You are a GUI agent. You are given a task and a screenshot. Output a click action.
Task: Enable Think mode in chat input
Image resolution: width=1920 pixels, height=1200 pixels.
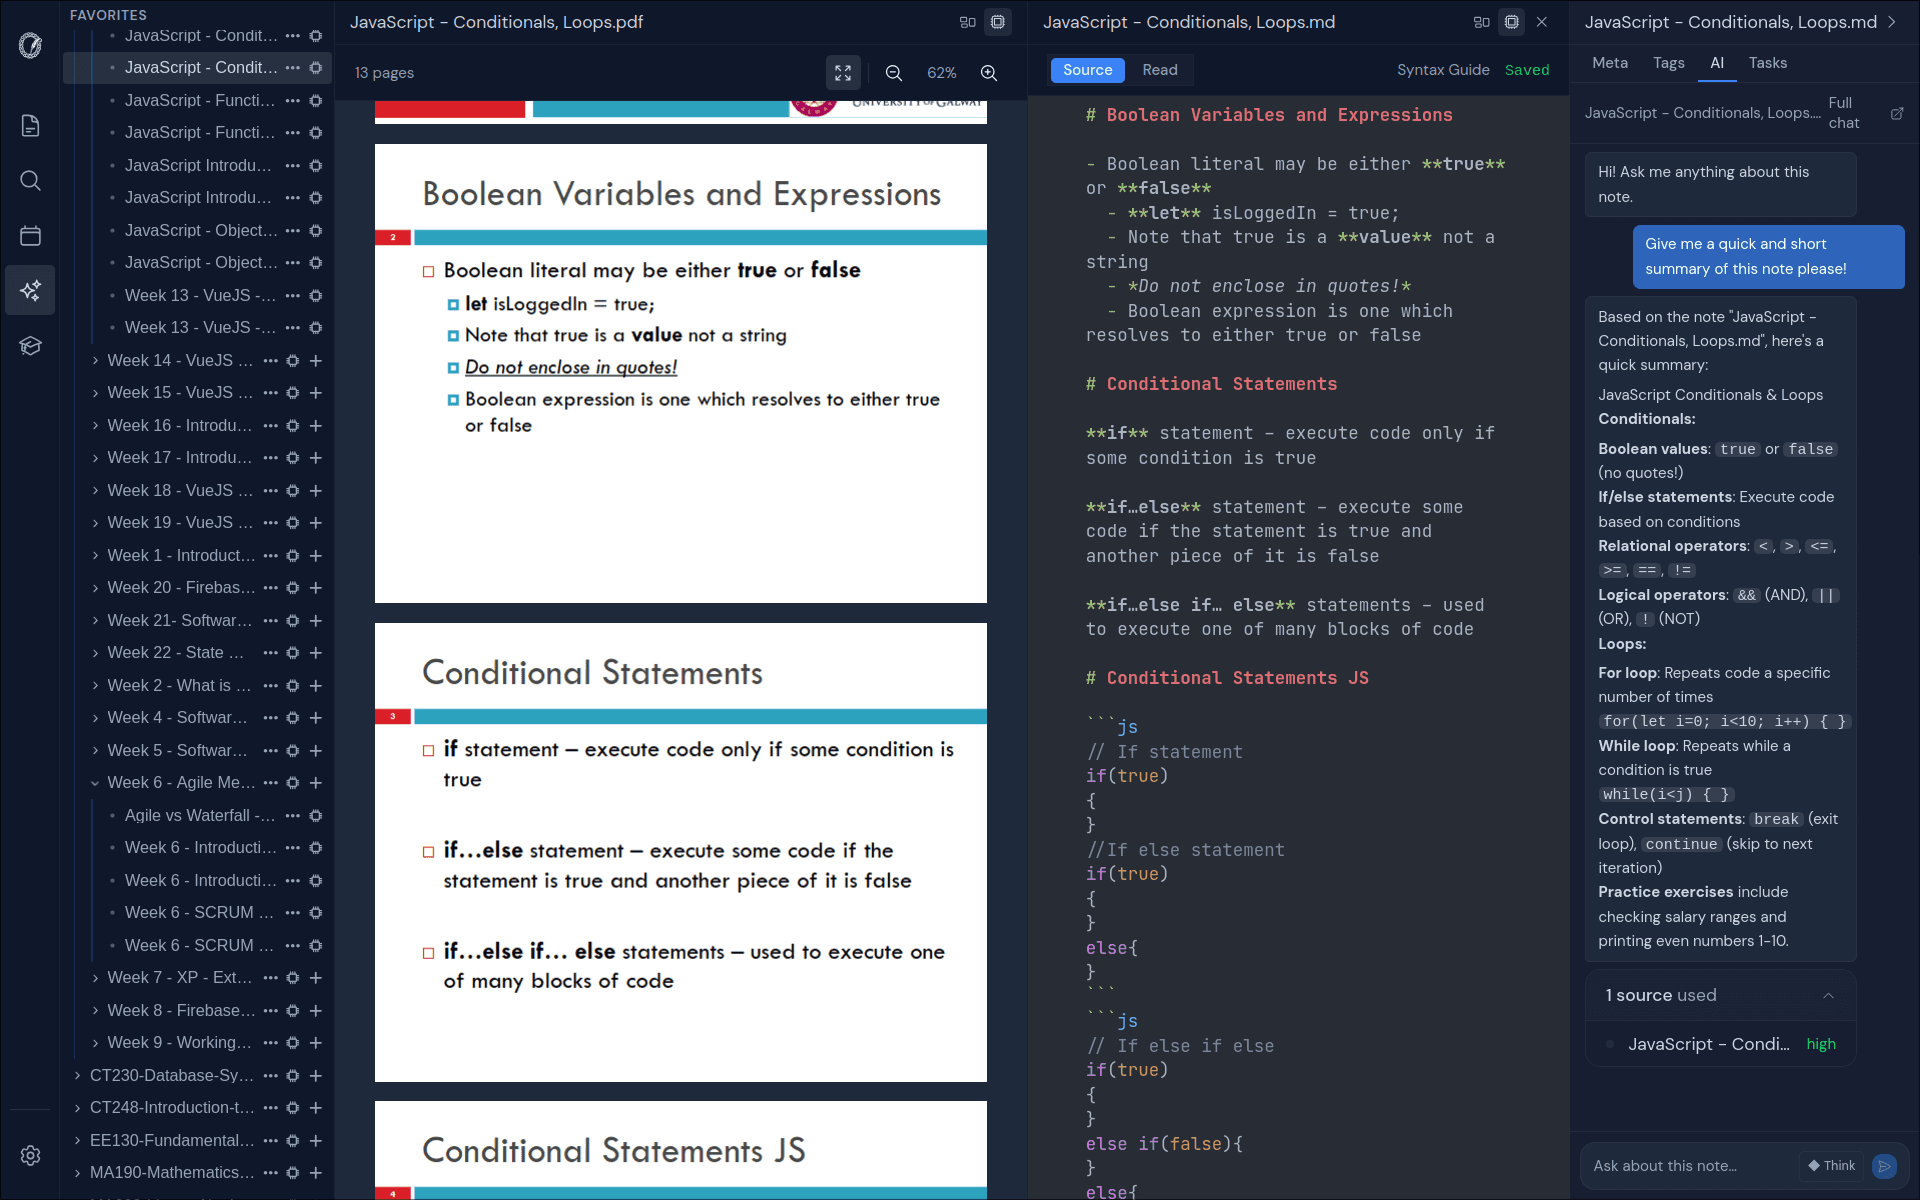[1830, 1165]
